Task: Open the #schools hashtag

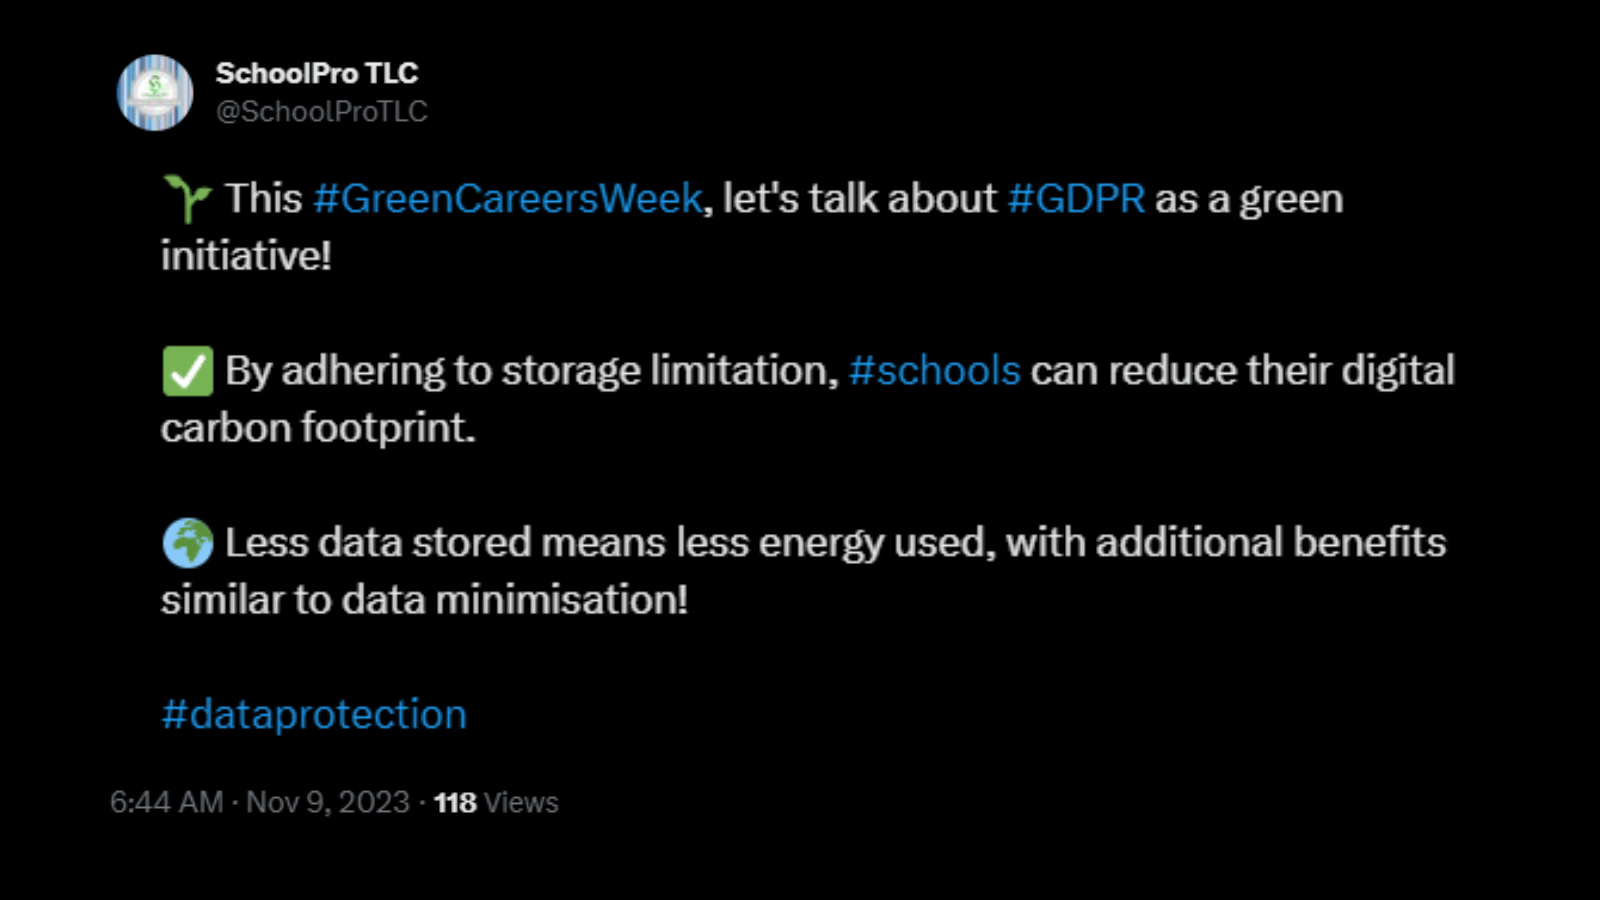Action: tap(934, 371)
